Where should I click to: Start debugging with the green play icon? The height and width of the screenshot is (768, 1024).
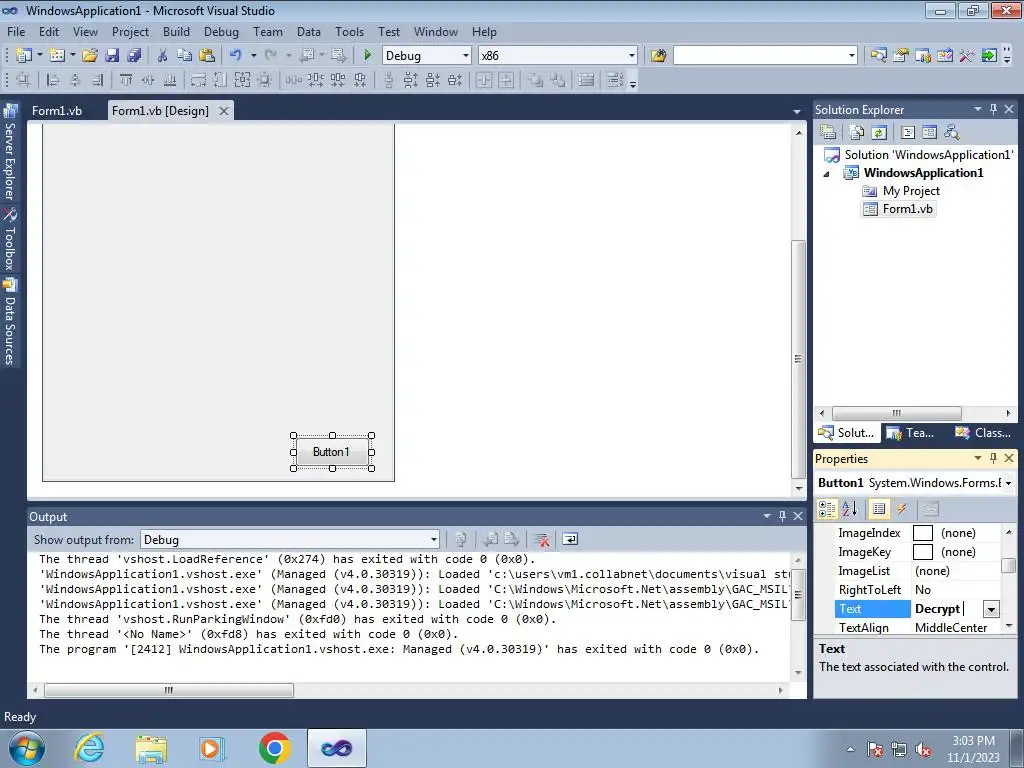(x=368, y=56)
